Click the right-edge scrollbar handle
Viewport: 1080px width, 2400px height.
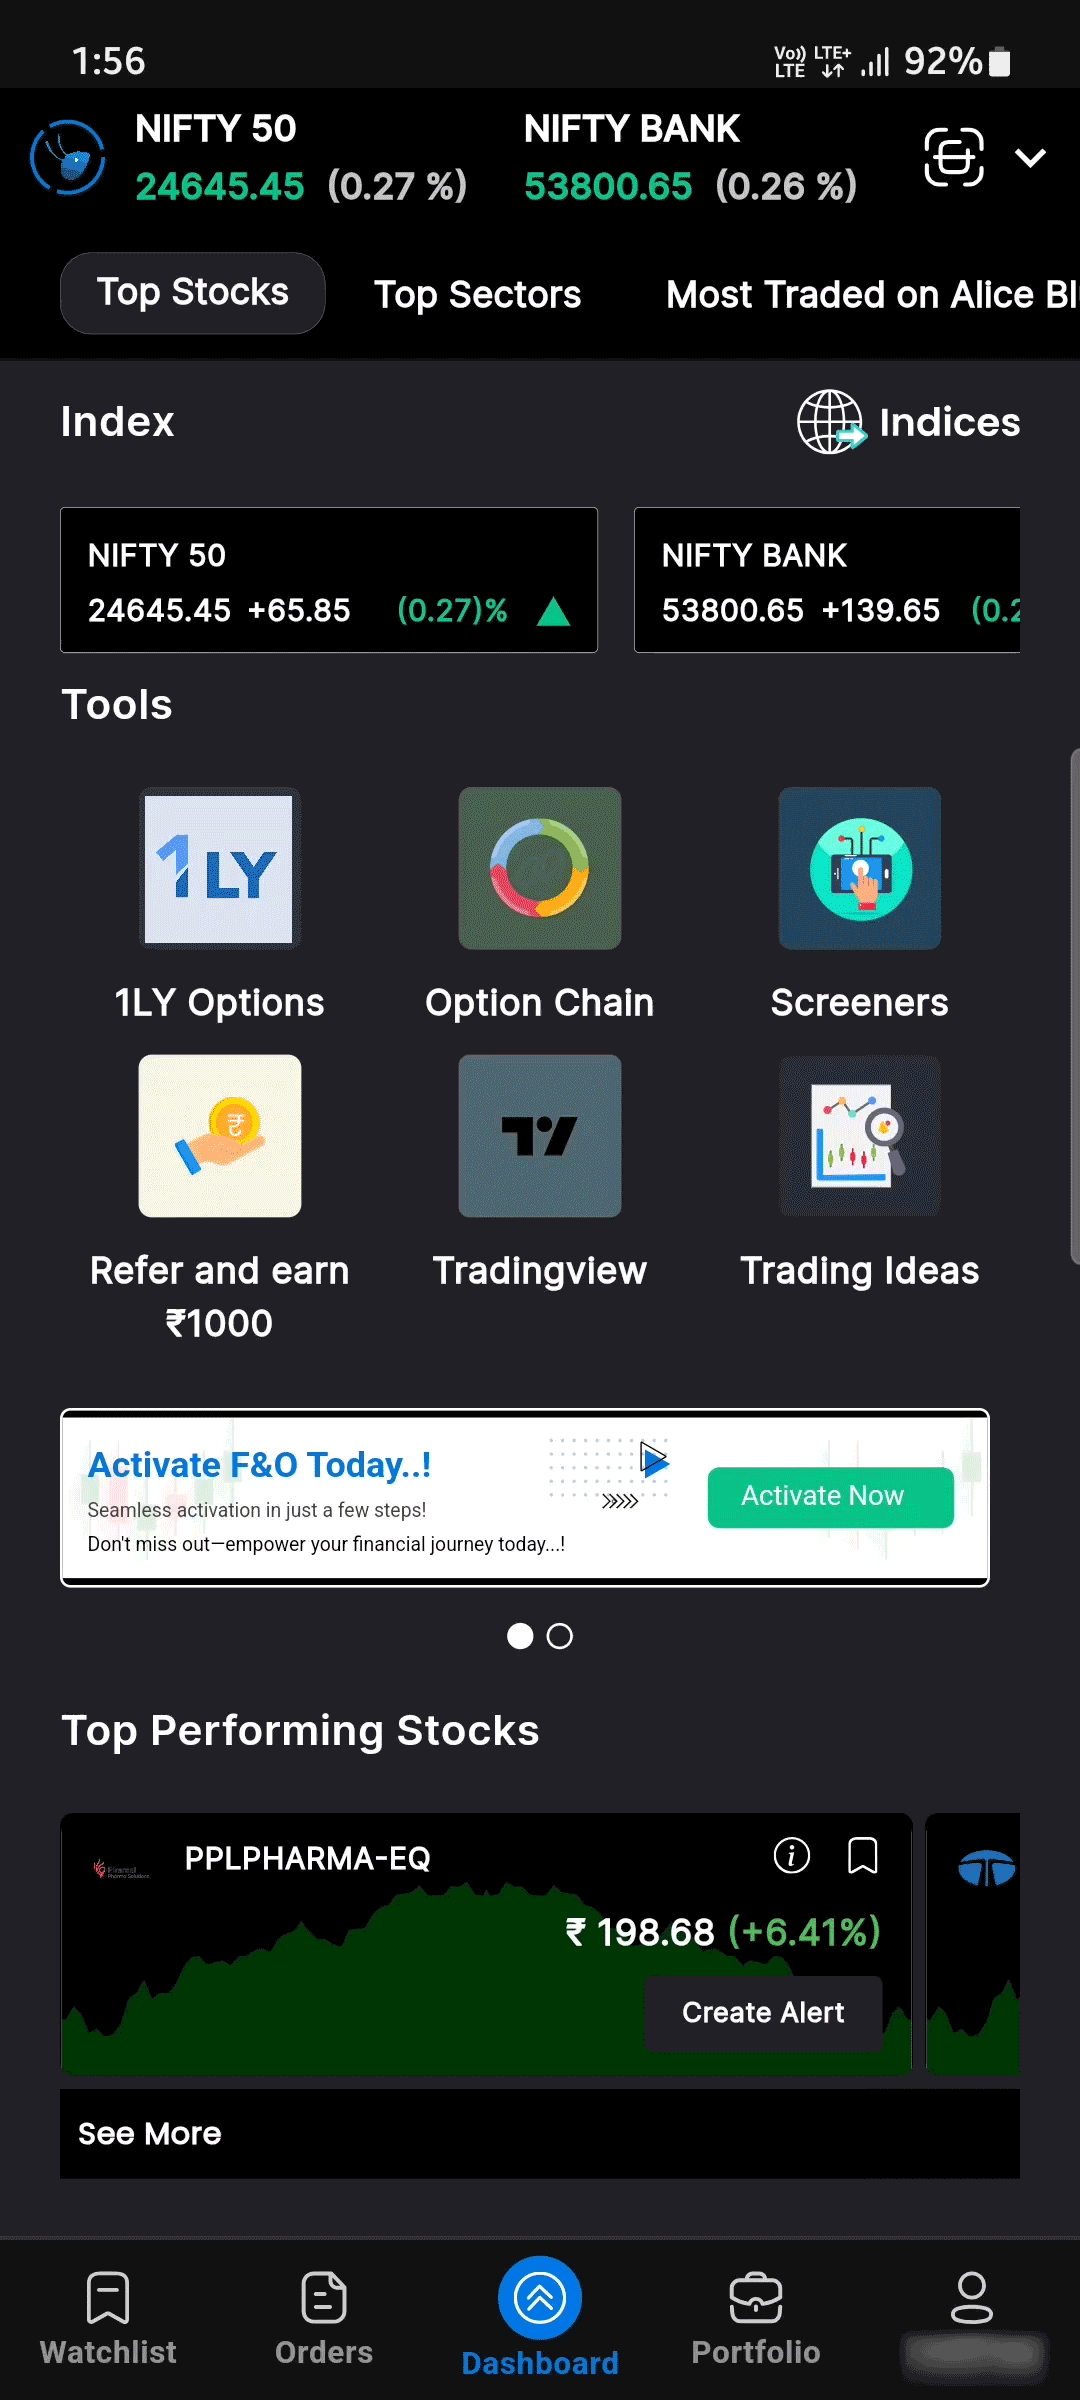pos(1074,1005)
